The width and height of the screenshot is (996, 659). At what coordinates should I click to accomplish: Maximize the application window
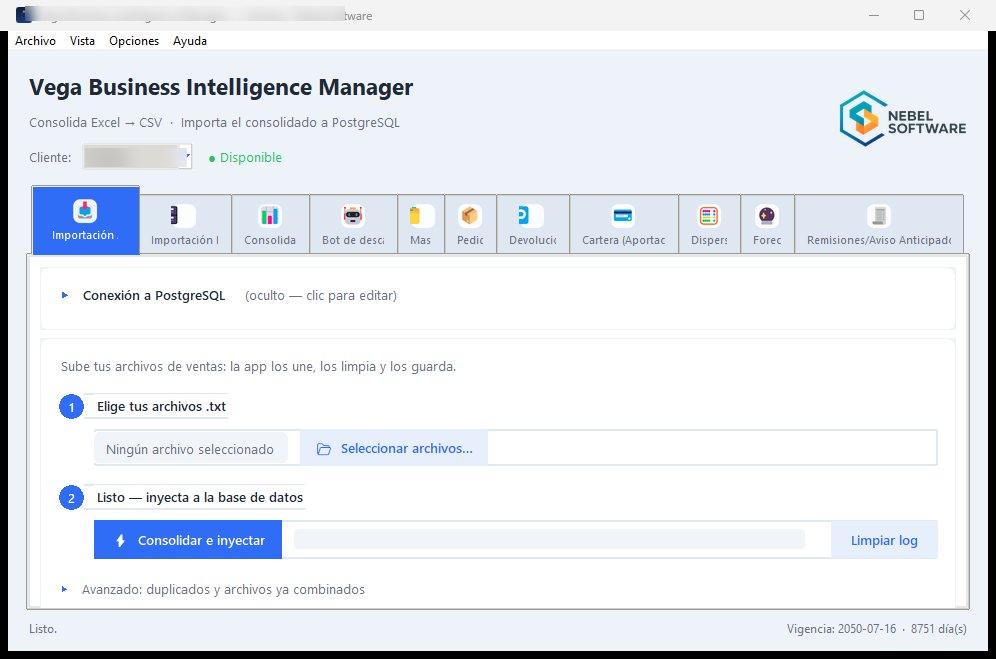pyautogui.click(x=919, y=15)
